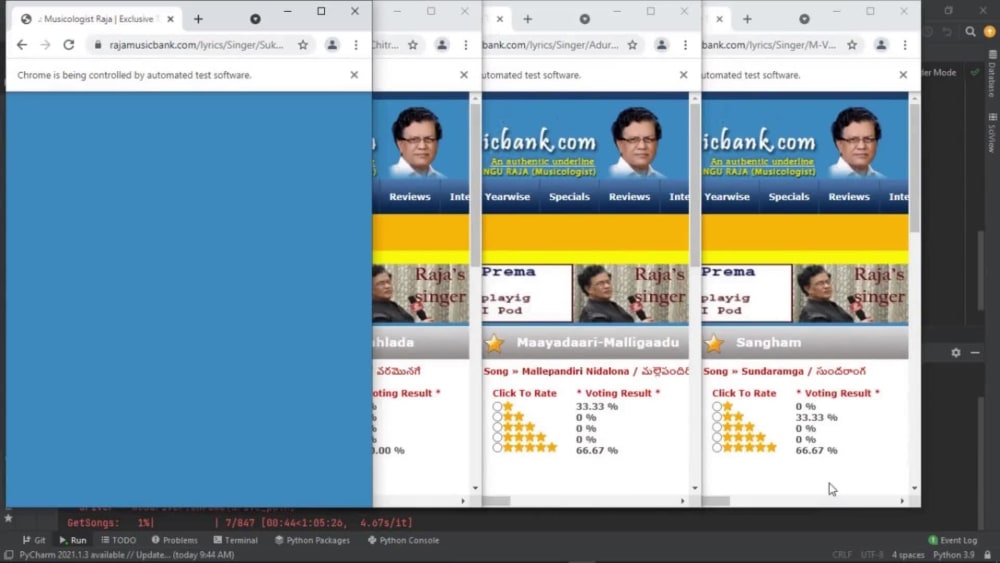Select two-star rating radio for Mallepandiri Nidalona
This screenshot has height=563, width=1000.
point(497,417)
